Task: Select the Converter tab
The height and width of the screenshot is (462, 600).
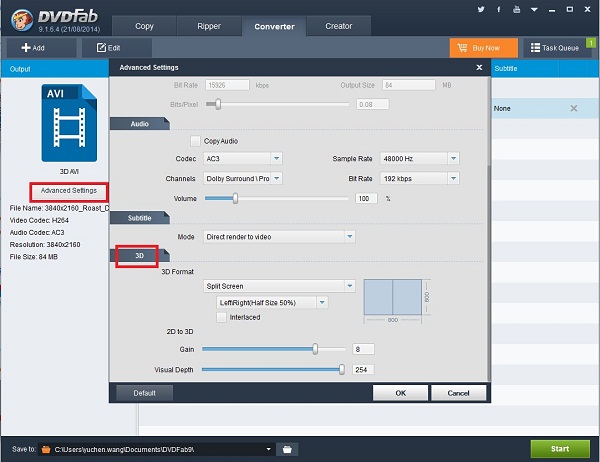Action: point(274,26)
